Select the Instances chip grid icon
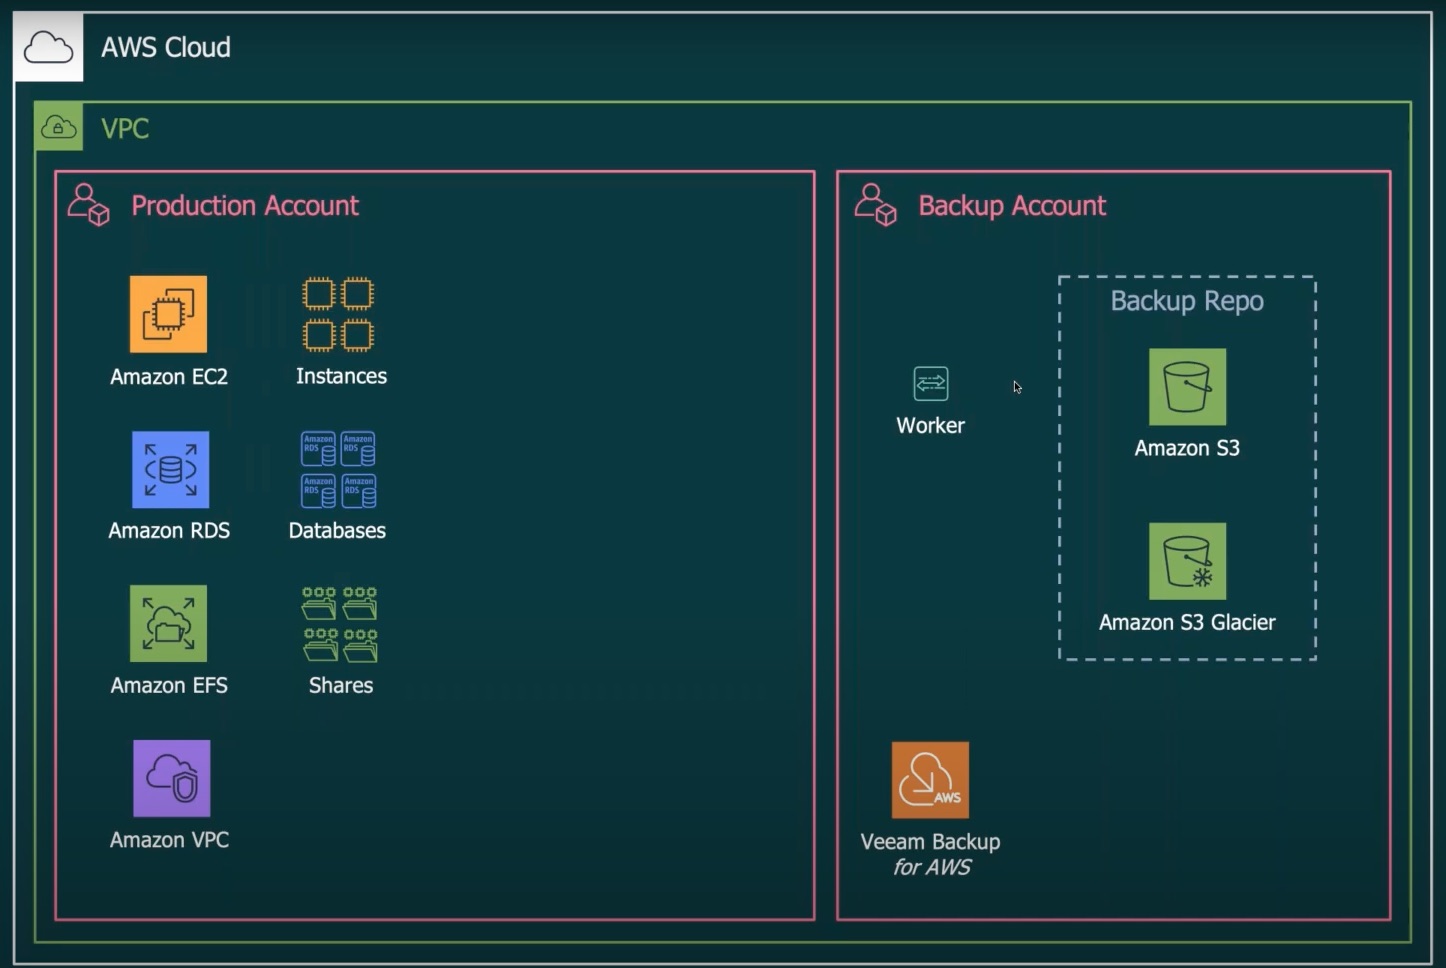This screenshot has width=1446, height=968. (338, 314)
